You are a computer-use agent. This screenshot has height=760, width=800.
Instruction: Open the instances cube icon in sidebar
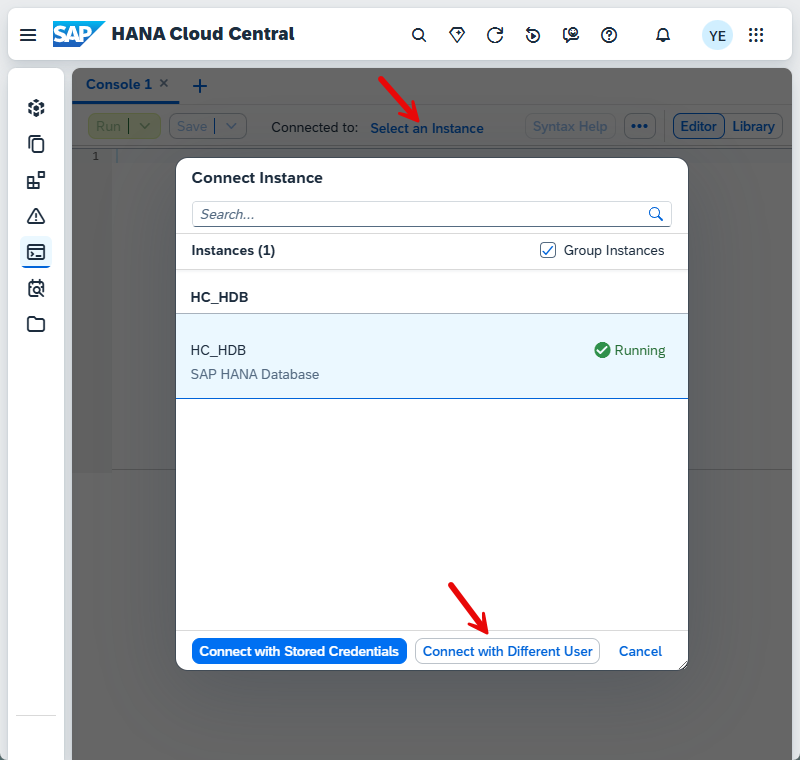pos(36,108)
